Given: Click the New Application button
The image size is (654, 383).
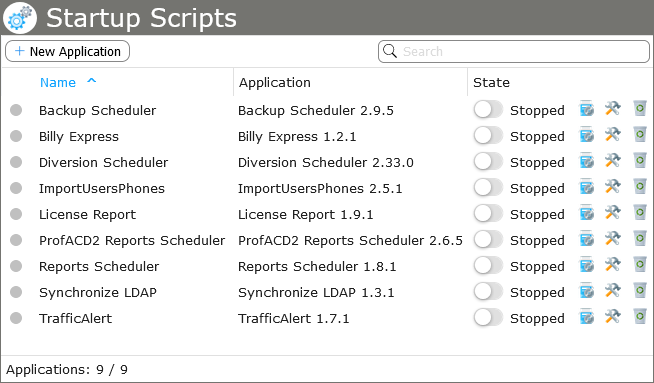Looking at the screenshot, I should pyautogui.click(x=68, y=51).
